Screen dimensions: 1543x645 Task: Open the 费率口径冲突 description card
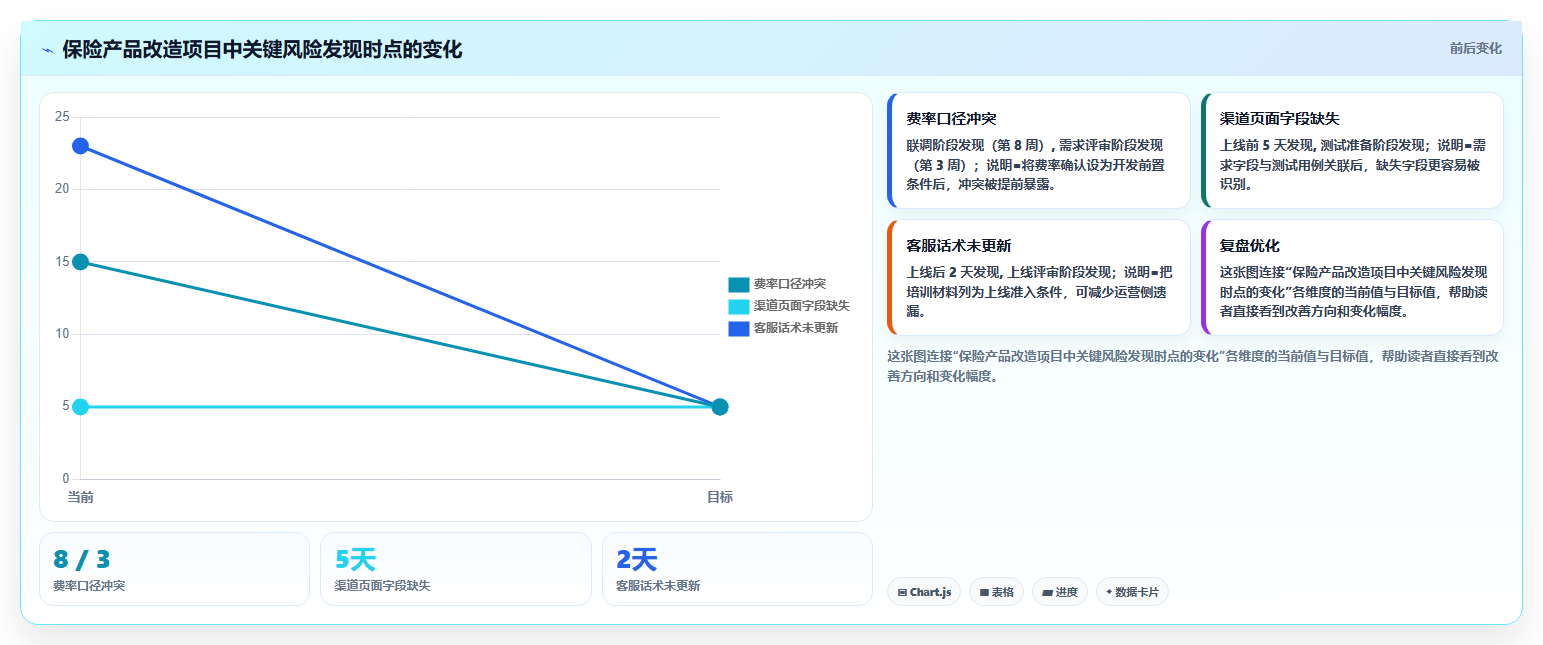point(1038,151)
